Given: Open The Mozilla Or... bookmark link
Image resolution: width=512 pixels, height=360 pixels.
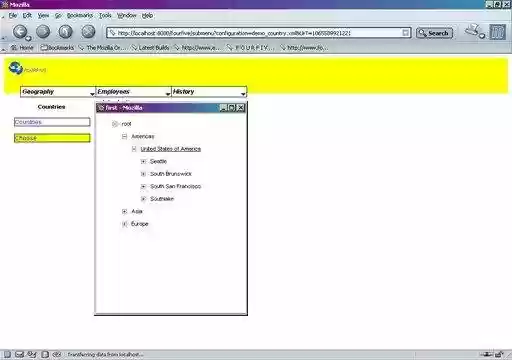Looking at the screenshot, I should click(x=103, y=48).
